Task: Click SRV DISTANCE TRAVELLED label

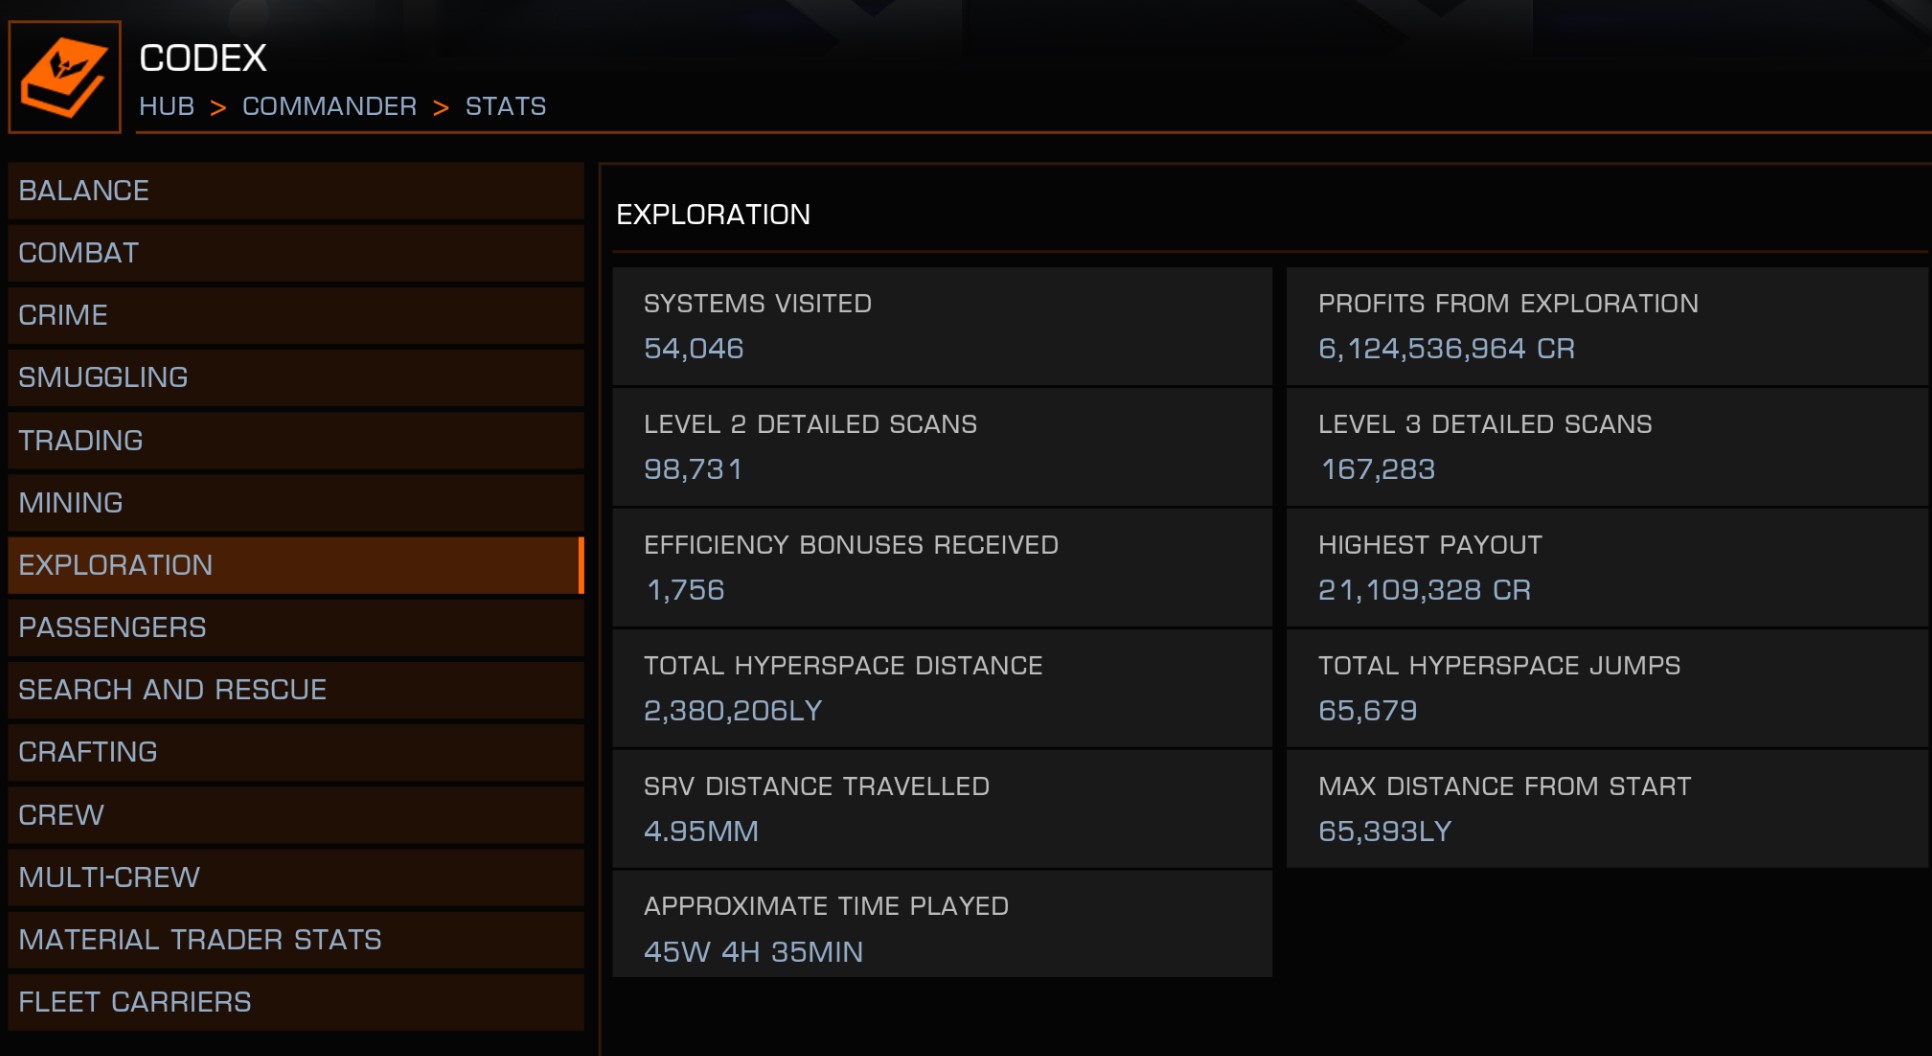Action: coord(816,787)
